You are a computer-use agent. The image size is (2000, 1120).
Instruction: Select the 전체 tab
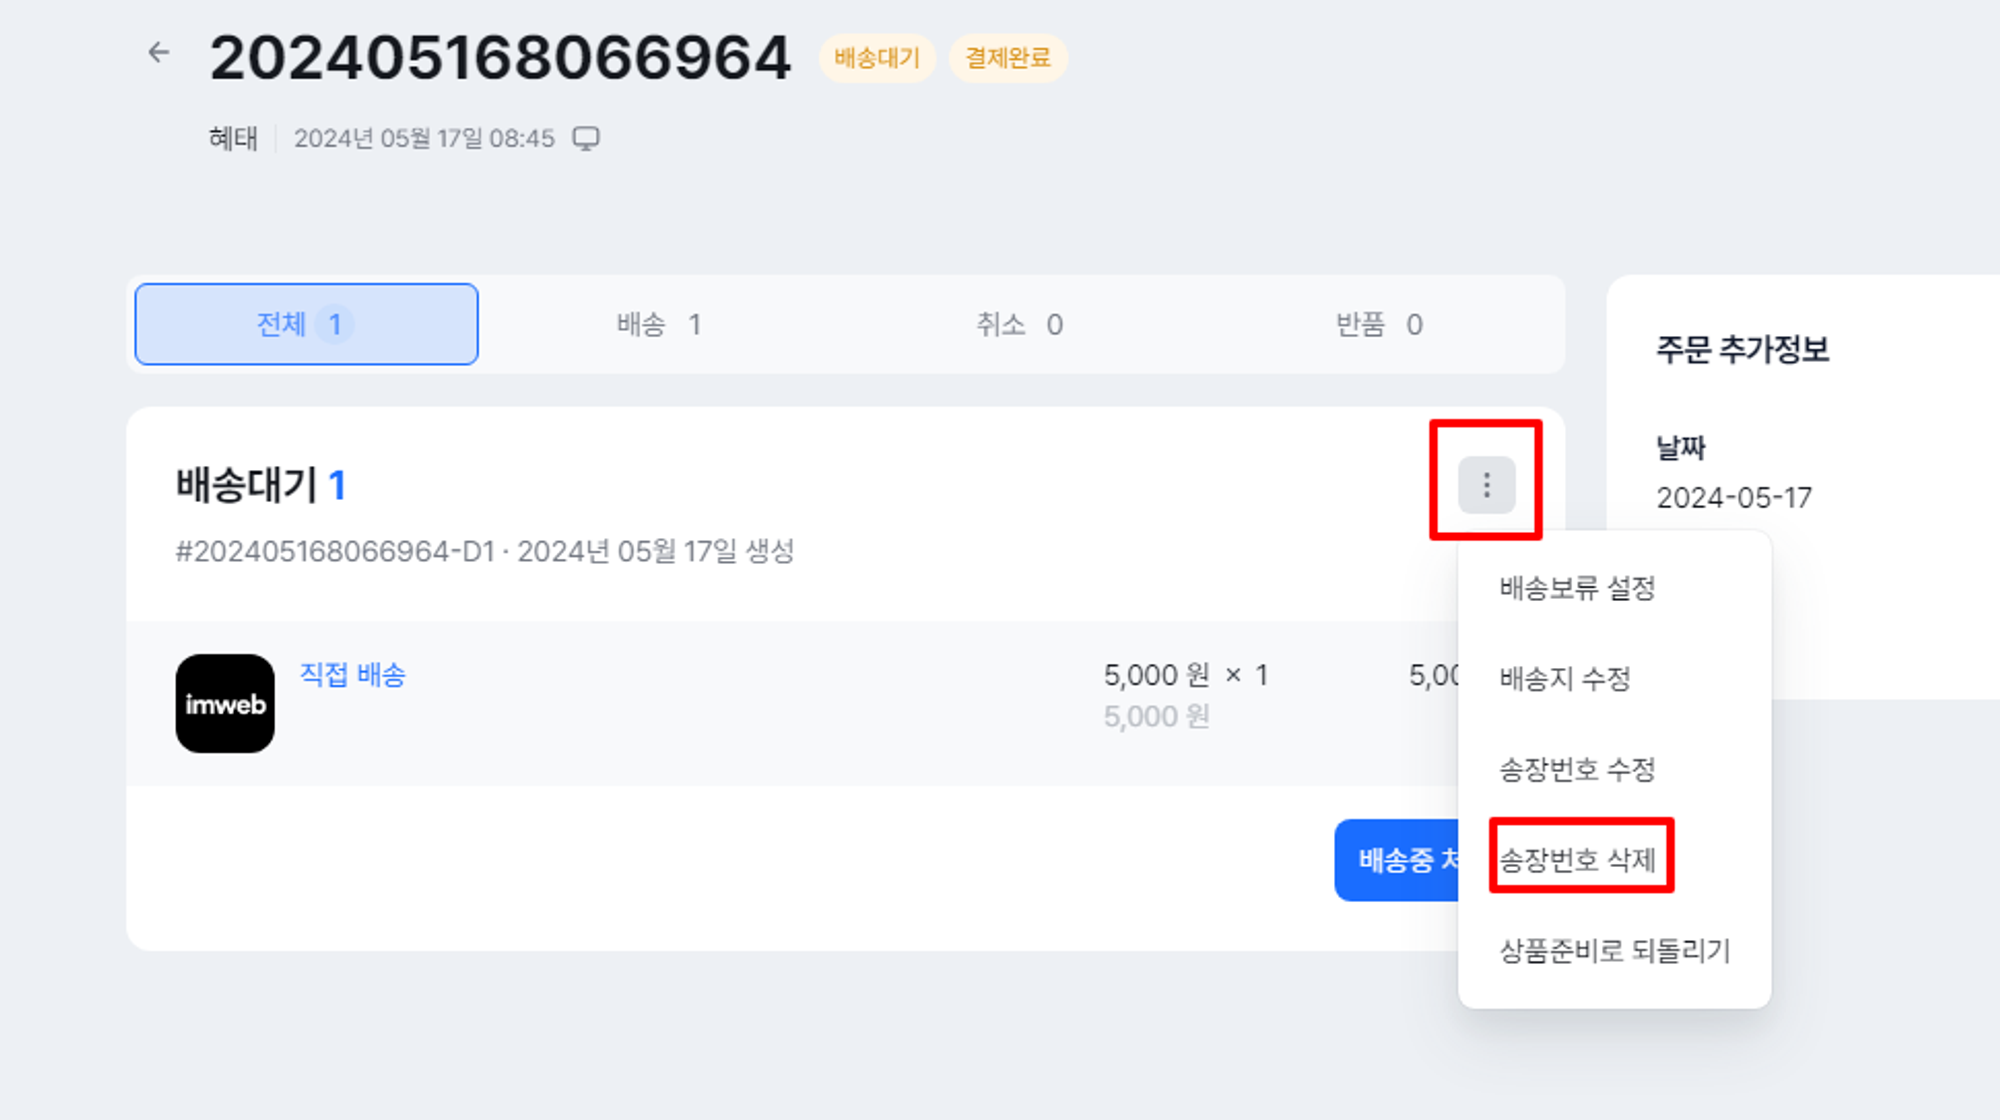pos(306,324)
